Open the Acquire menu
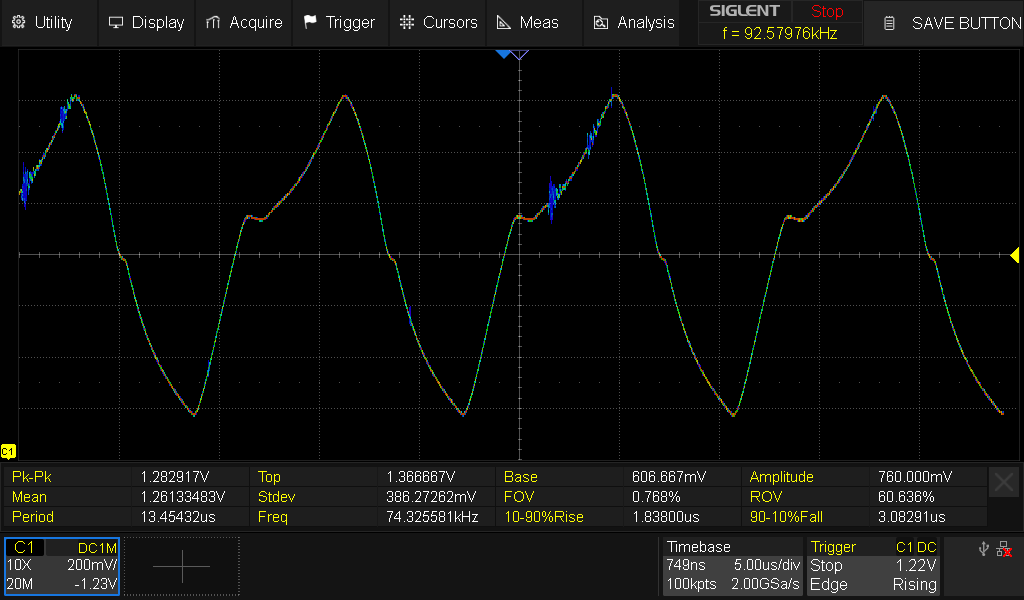 [x=244, y=22]
